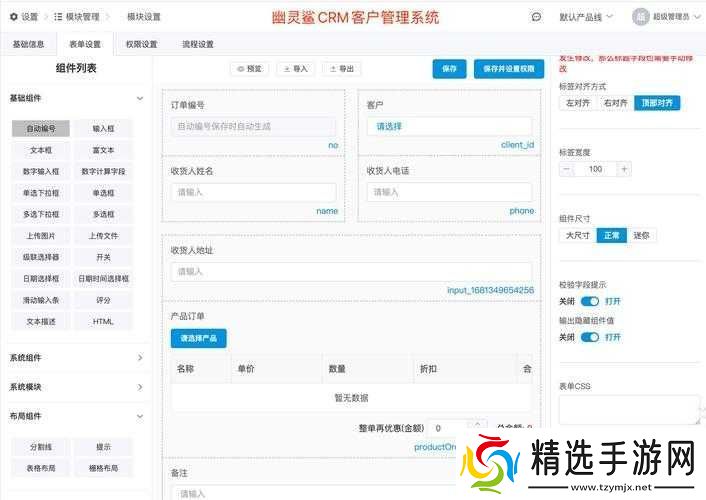Click 保存并设置权限 button
Screen dimensions: 706x500
click(509, 68)
